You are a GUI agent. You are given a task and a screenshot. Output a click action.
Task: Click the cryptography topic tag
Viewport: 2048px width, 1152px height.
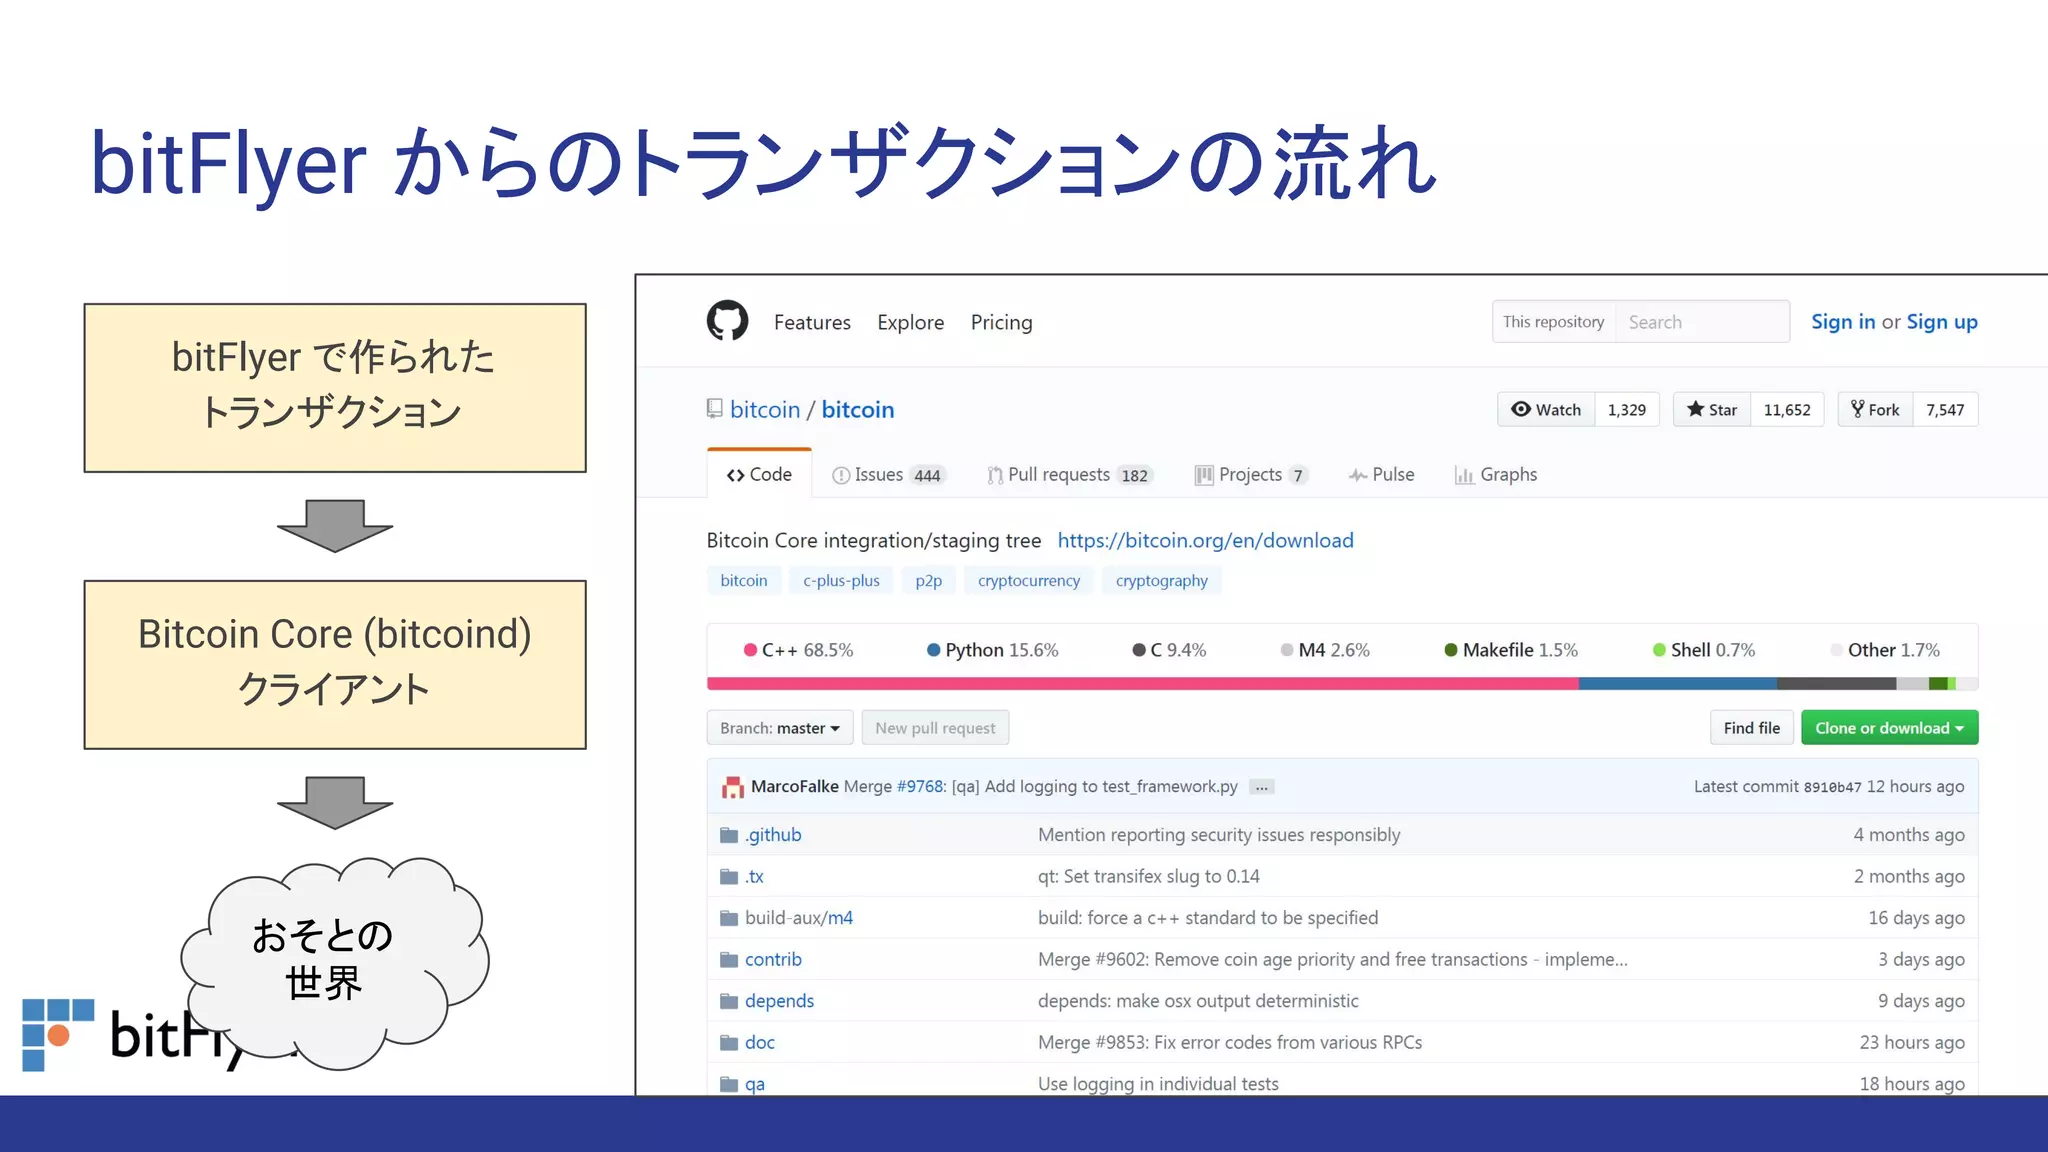(x=1161, y=580)
